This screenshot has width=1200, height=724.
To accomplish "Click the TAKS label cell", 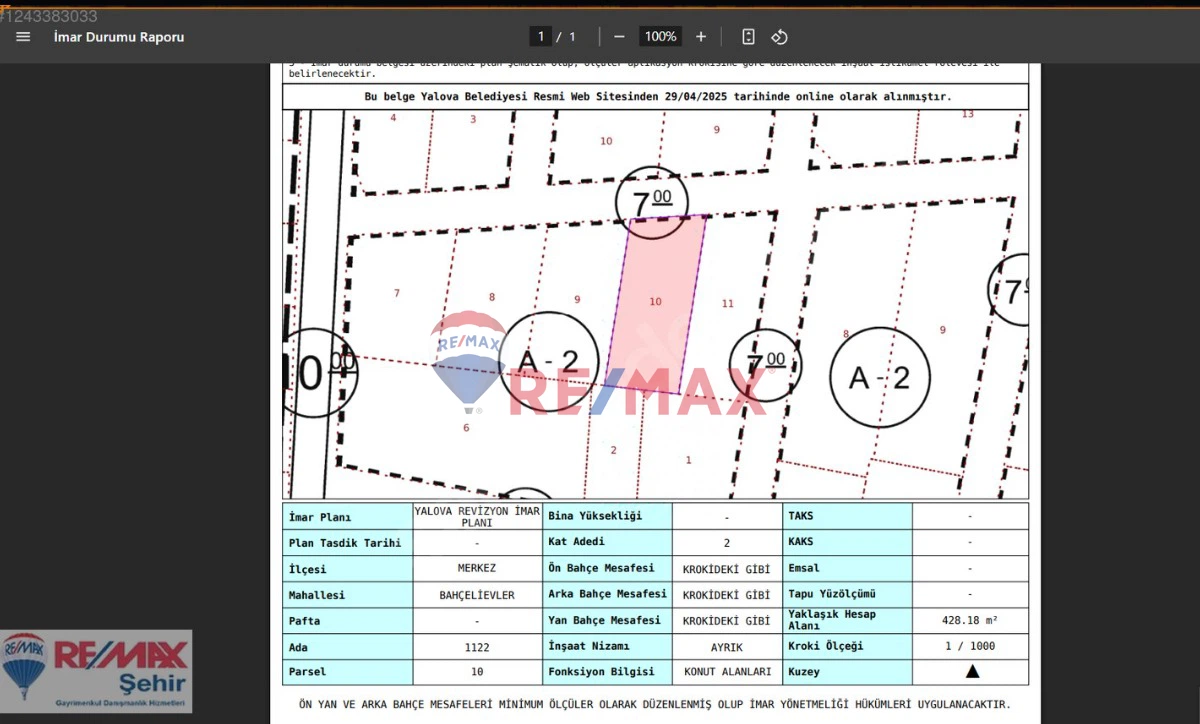I will [x=848, y=517].
